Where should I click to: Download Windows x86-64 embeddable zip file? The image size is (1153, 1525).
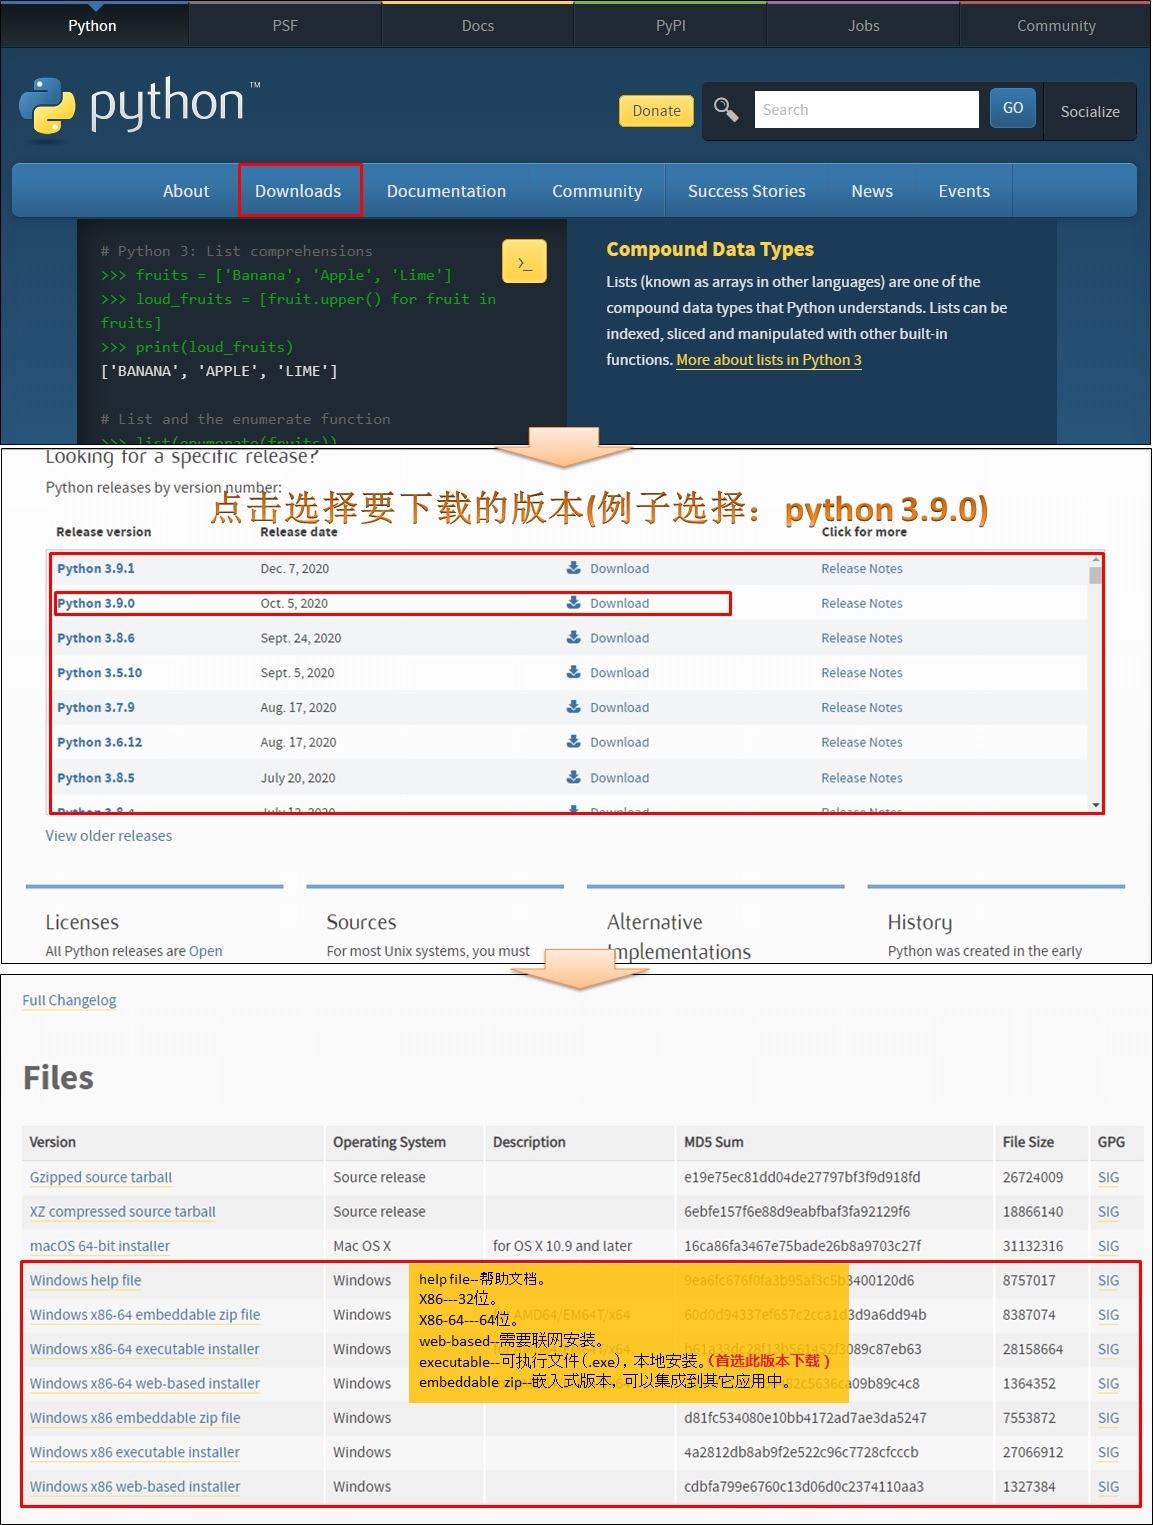tap(145, 1314)
